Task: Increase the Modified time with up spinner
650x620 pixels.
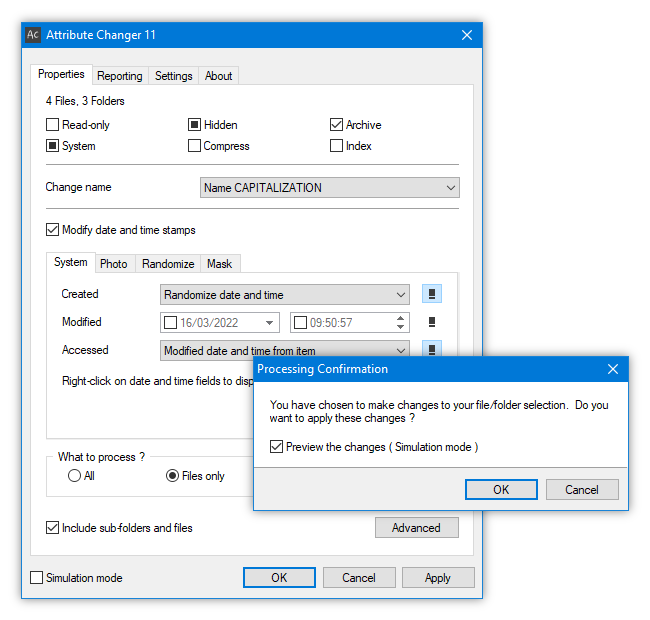Action: pos(400,318)
